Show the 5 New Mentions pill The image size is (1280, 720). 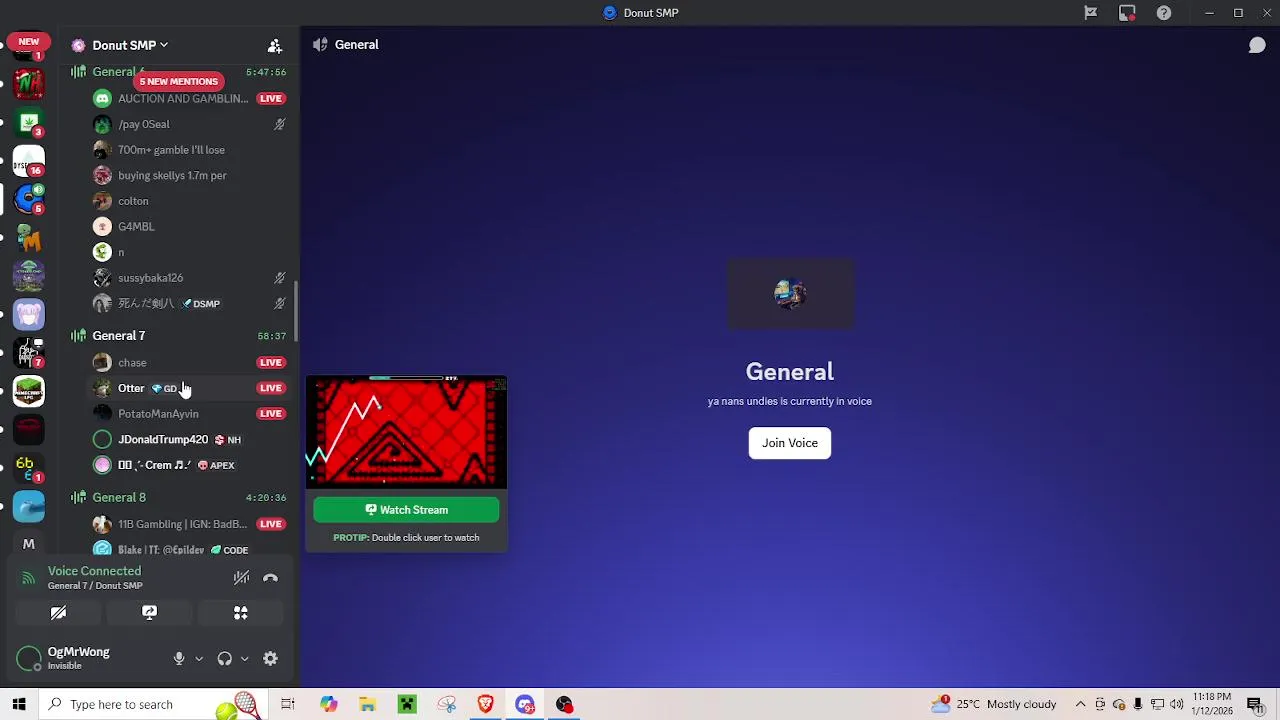point(178,81)
